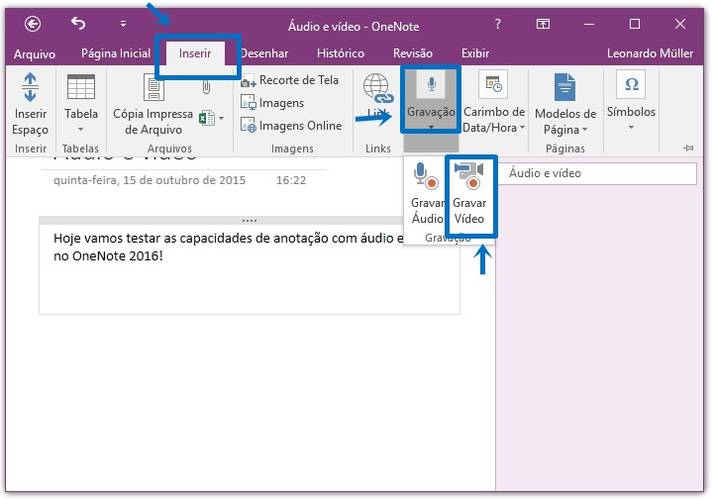713x500 pixels.
Task: Open the Histórico tab
Action: tap(341, 53)
